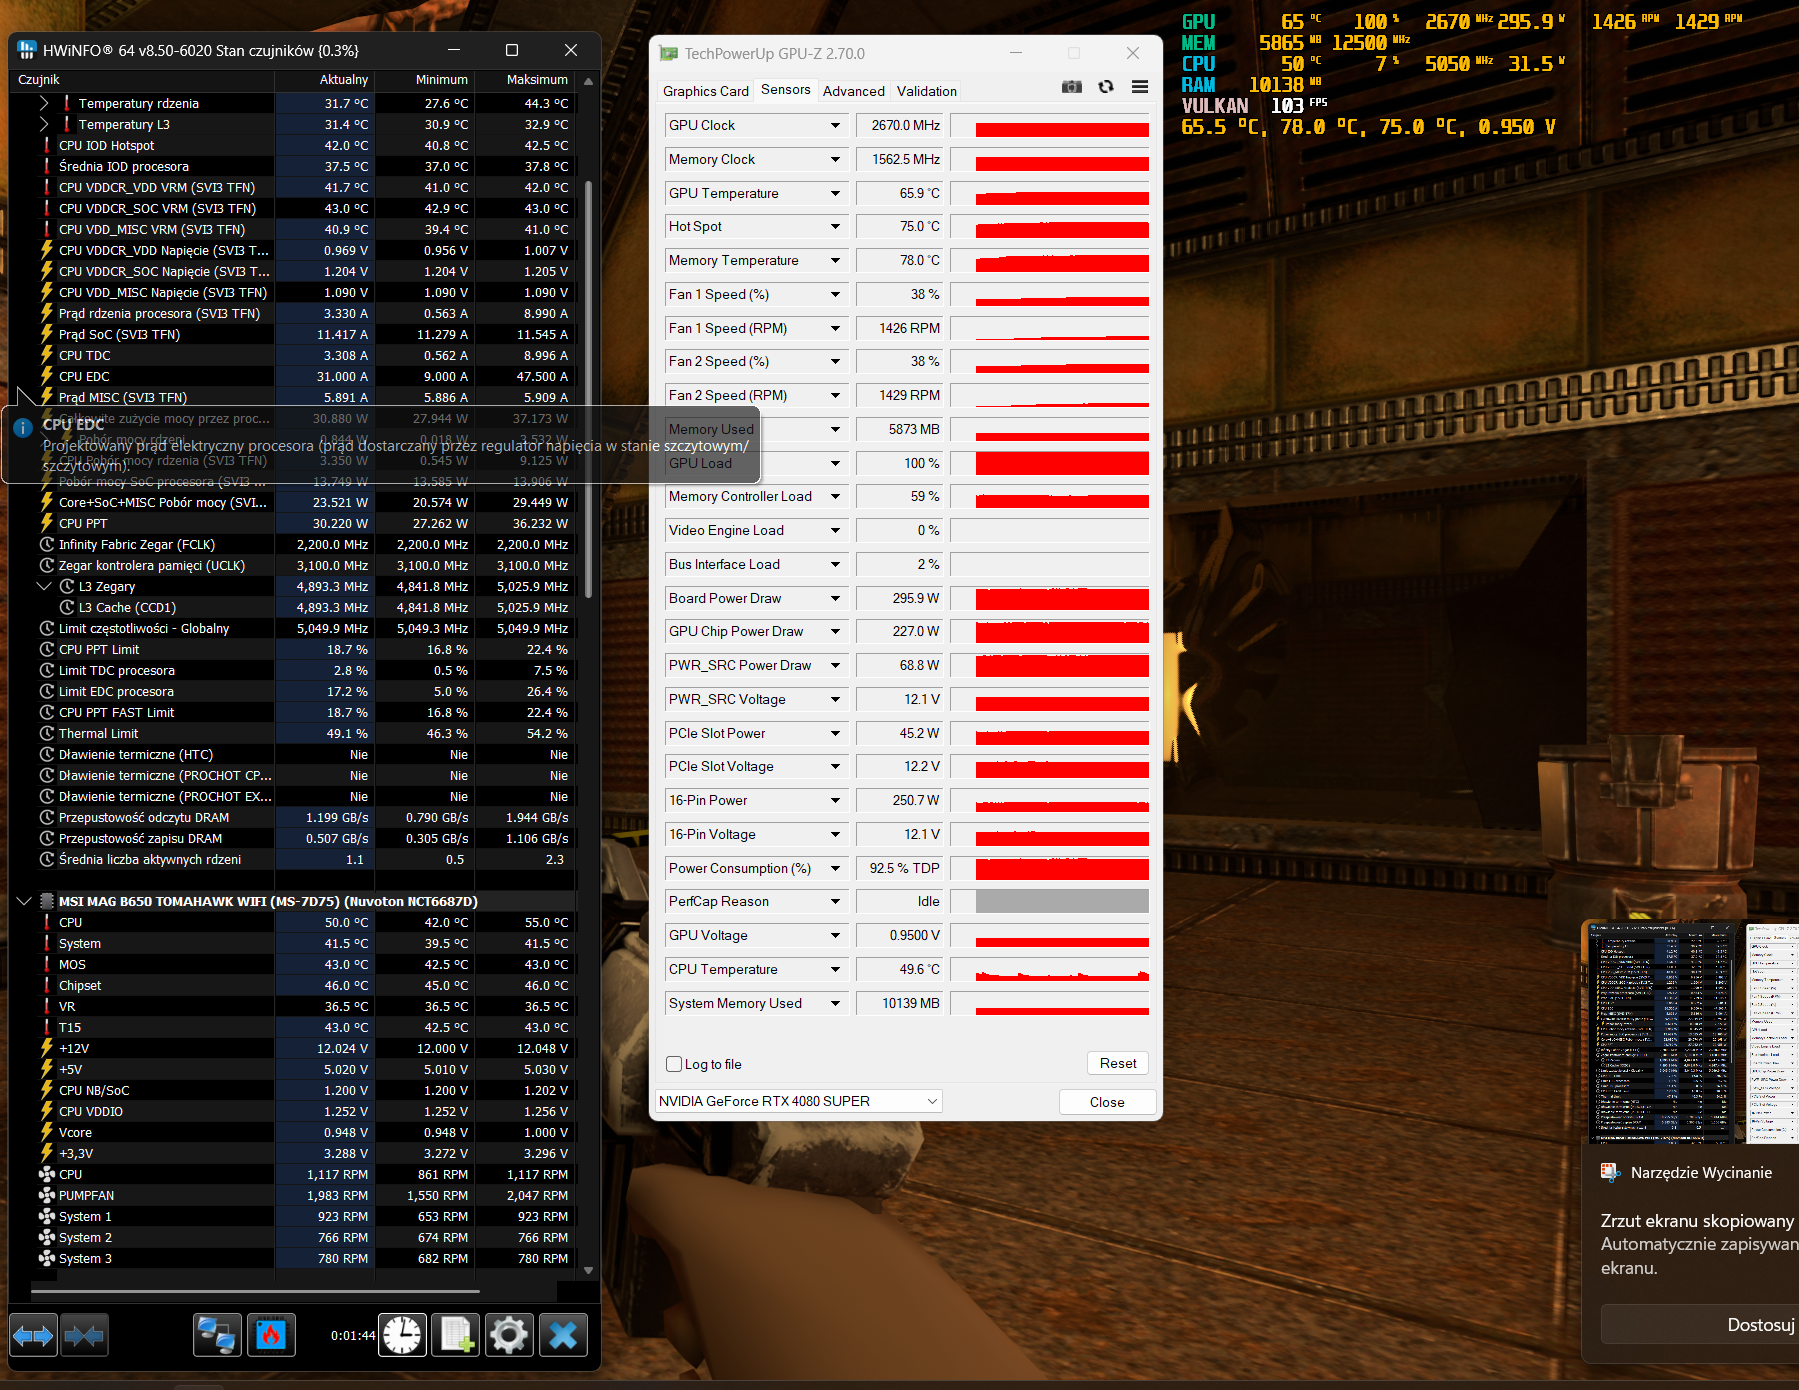Click the gray PerfCap Reason bar
The height and width of the screenshot is (1390, 1799).
tap(1062, 901)
